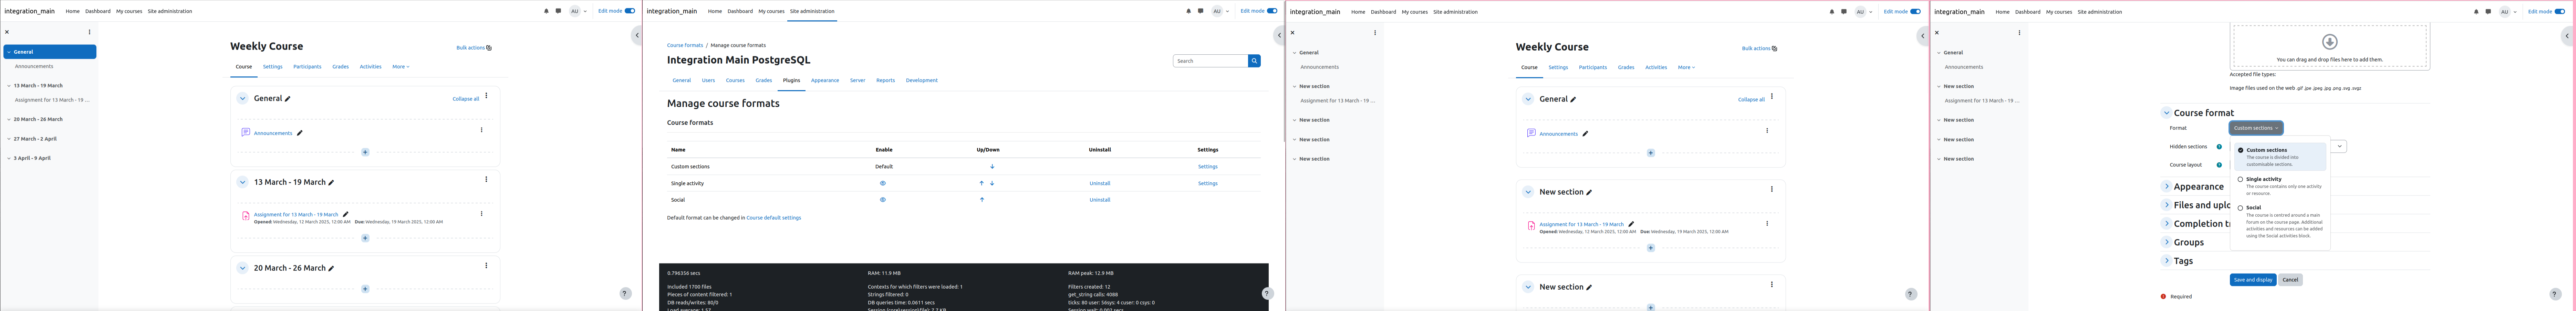Click the search magnifier button in Site administration

(x=1254, y=61)
